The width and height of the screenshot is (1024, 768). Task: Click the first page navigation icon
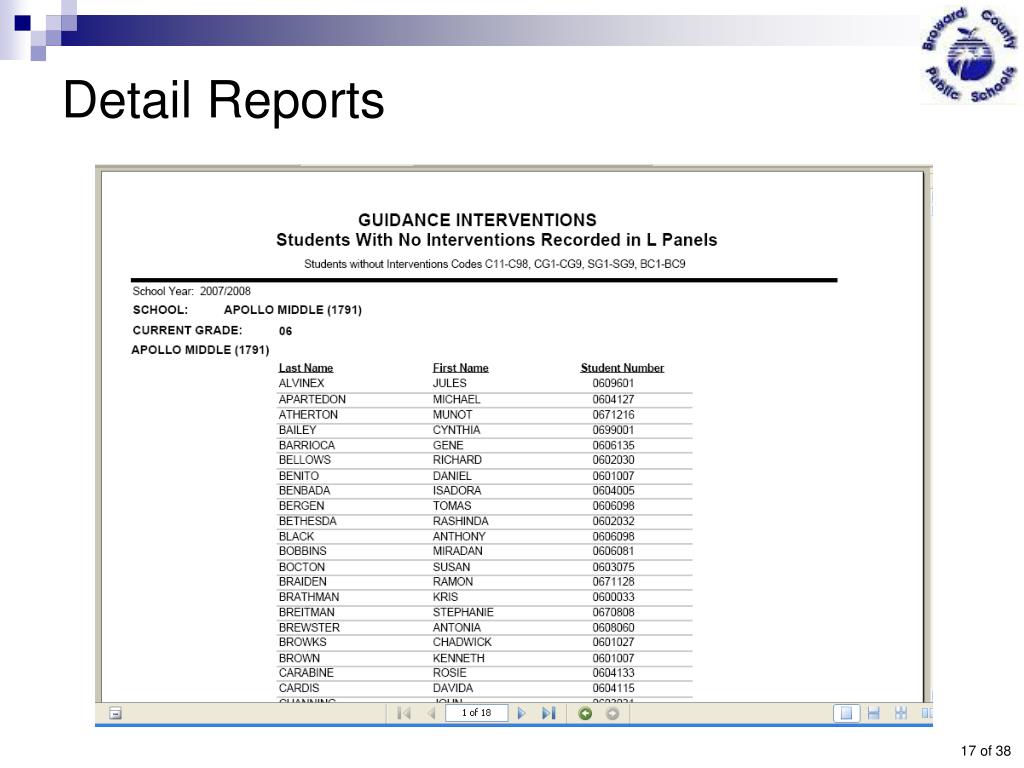pos(404,713)
